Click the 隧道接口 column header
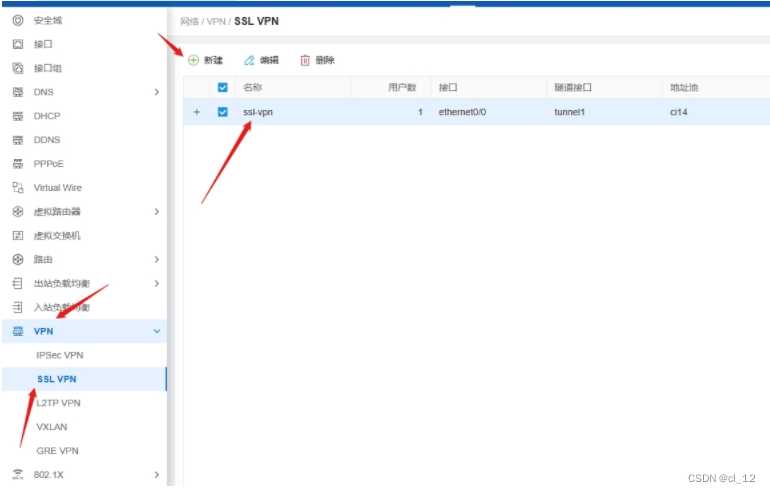The width and height of the screenshot is (770, 493). pyautogui.click(x=573, y=87)
